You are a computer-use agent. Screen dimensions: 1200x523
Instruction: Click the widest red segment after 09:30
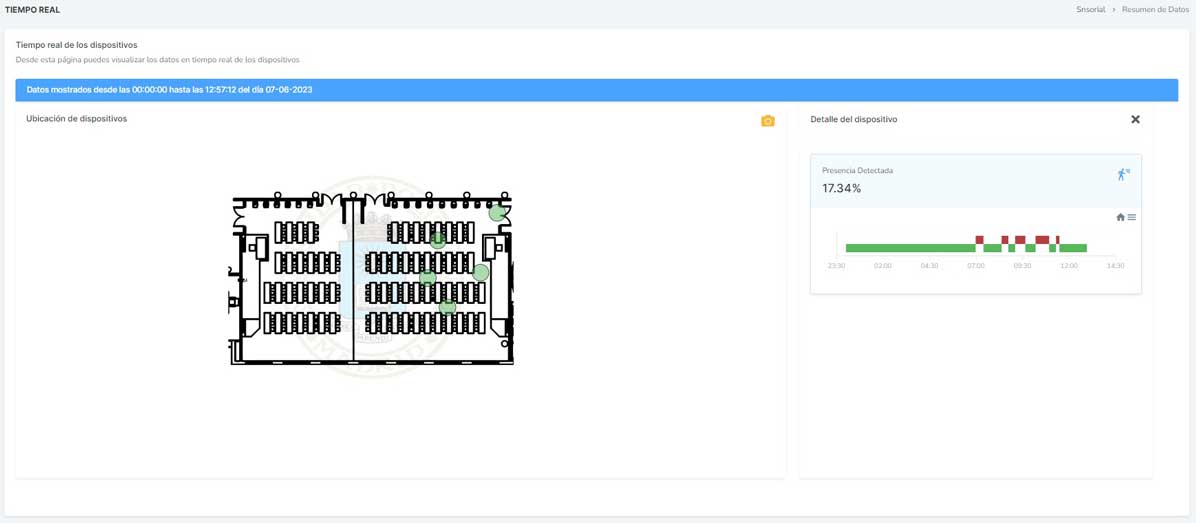pos(1042,240)
